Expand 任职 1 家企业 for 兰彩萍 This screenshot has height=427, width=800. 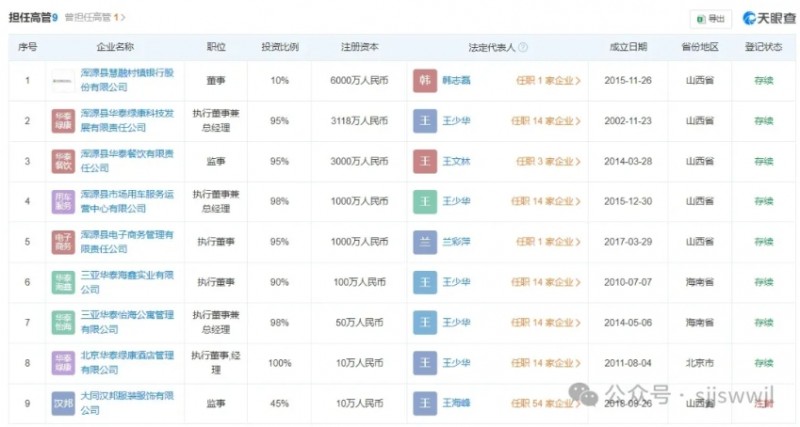pos(548,242)
